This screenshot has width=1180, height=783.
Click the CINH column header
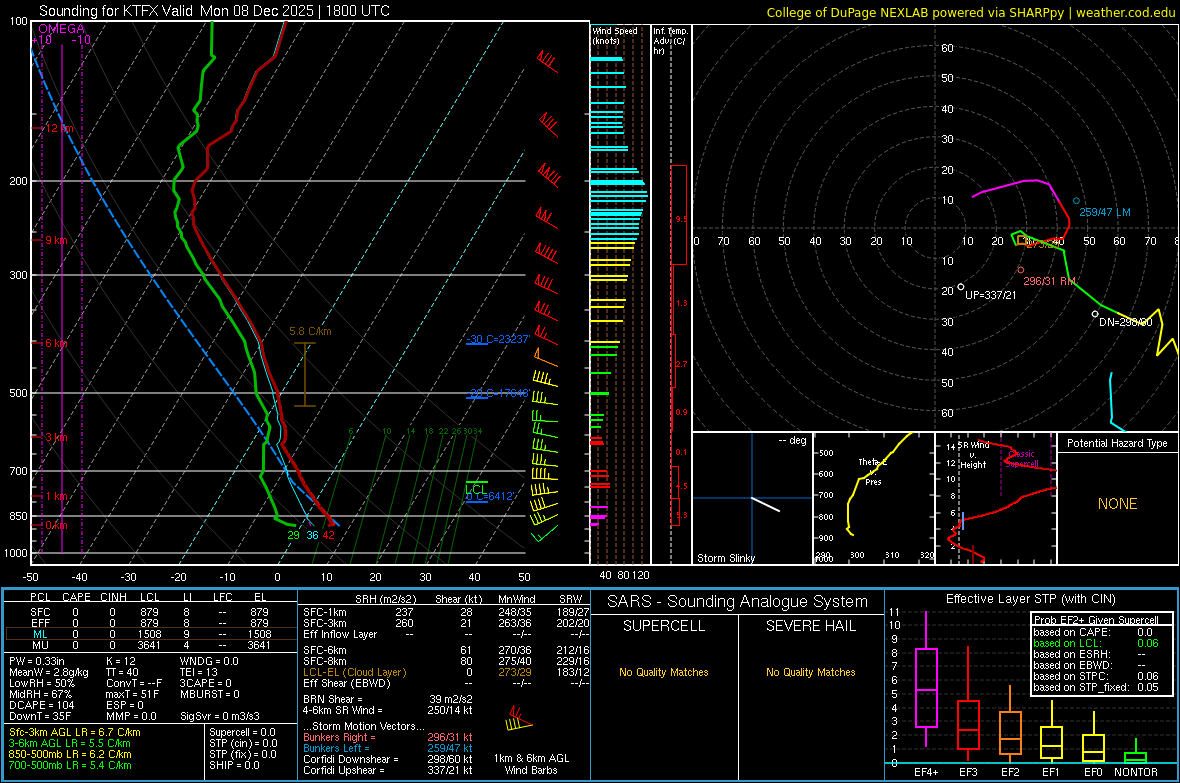click(114, 597)
